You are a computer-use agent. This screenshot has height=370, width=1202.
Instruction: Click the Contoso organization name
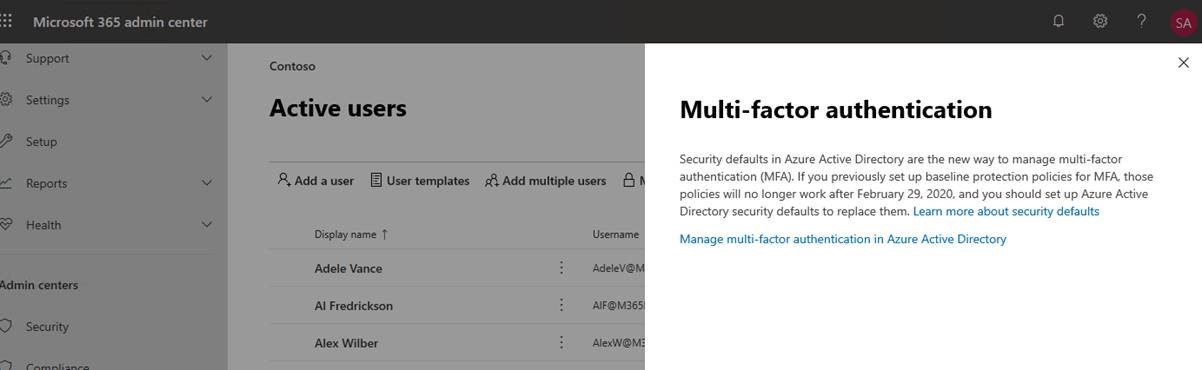tap(292, 66)
